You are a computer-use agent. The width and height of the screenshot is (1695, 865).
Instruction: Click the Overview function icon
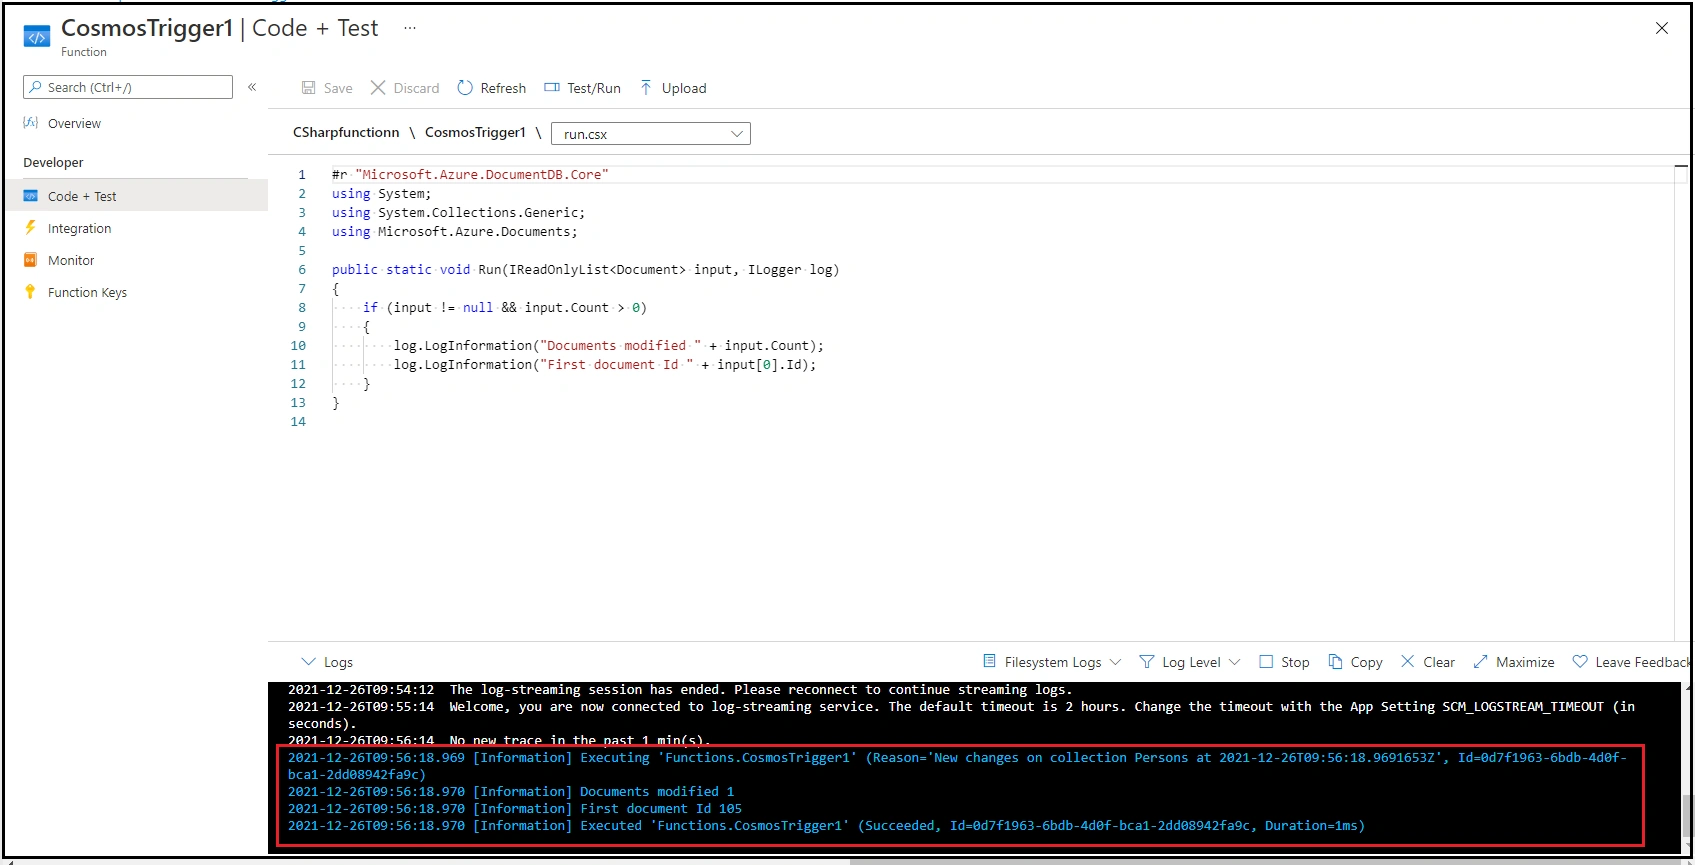(x=31, y=123)
